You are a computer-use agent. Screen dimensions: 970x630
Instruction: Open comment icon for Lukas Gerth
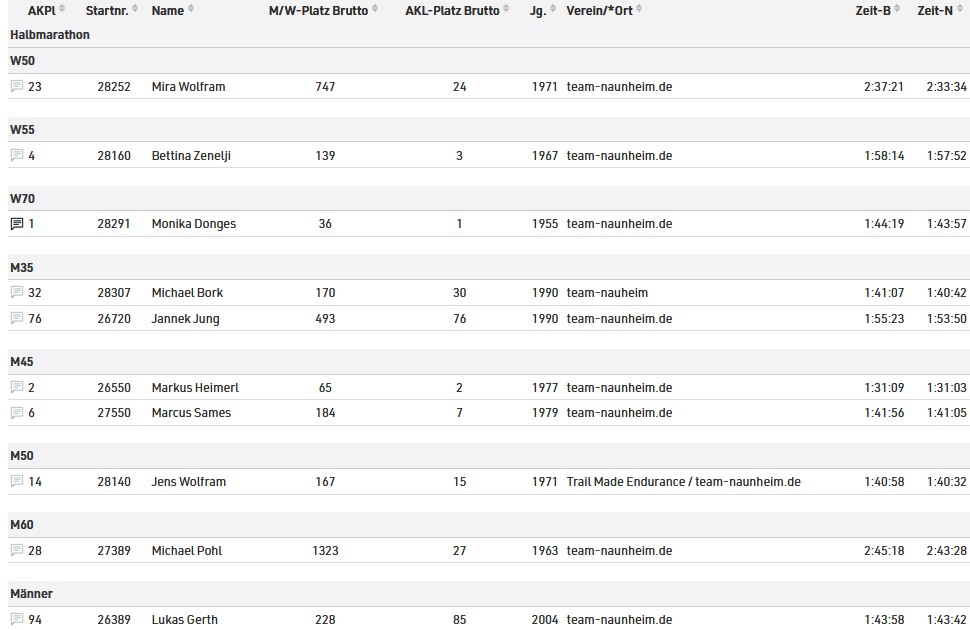point(17,619)
